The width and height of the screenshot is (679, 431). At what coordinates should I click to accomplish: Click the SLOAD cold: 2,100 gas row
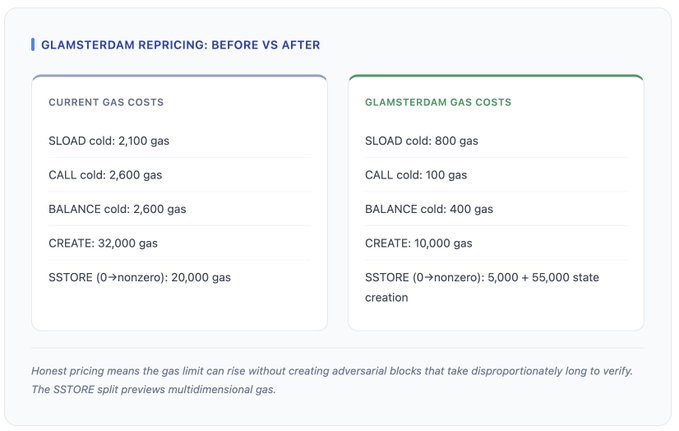109,141
